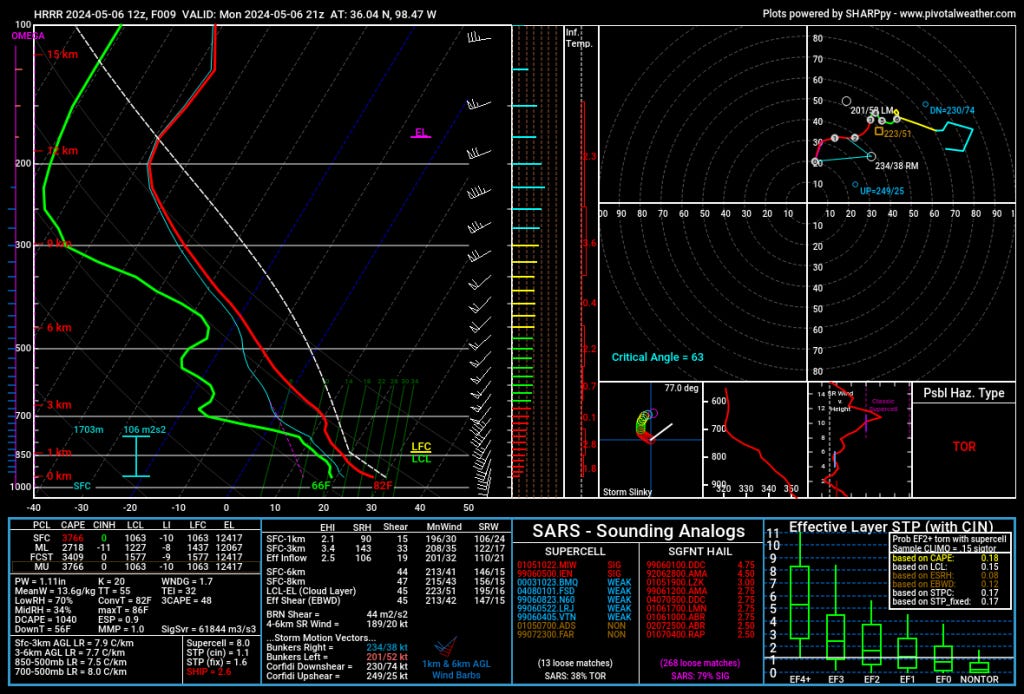Click the EF2 box plot label

tap(871, 680)
